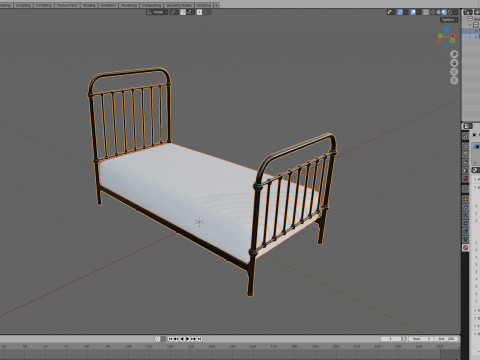The image size is (480, 360).
Task: Open the Options dropdown in viewport
Action: [x=449, y=20]
